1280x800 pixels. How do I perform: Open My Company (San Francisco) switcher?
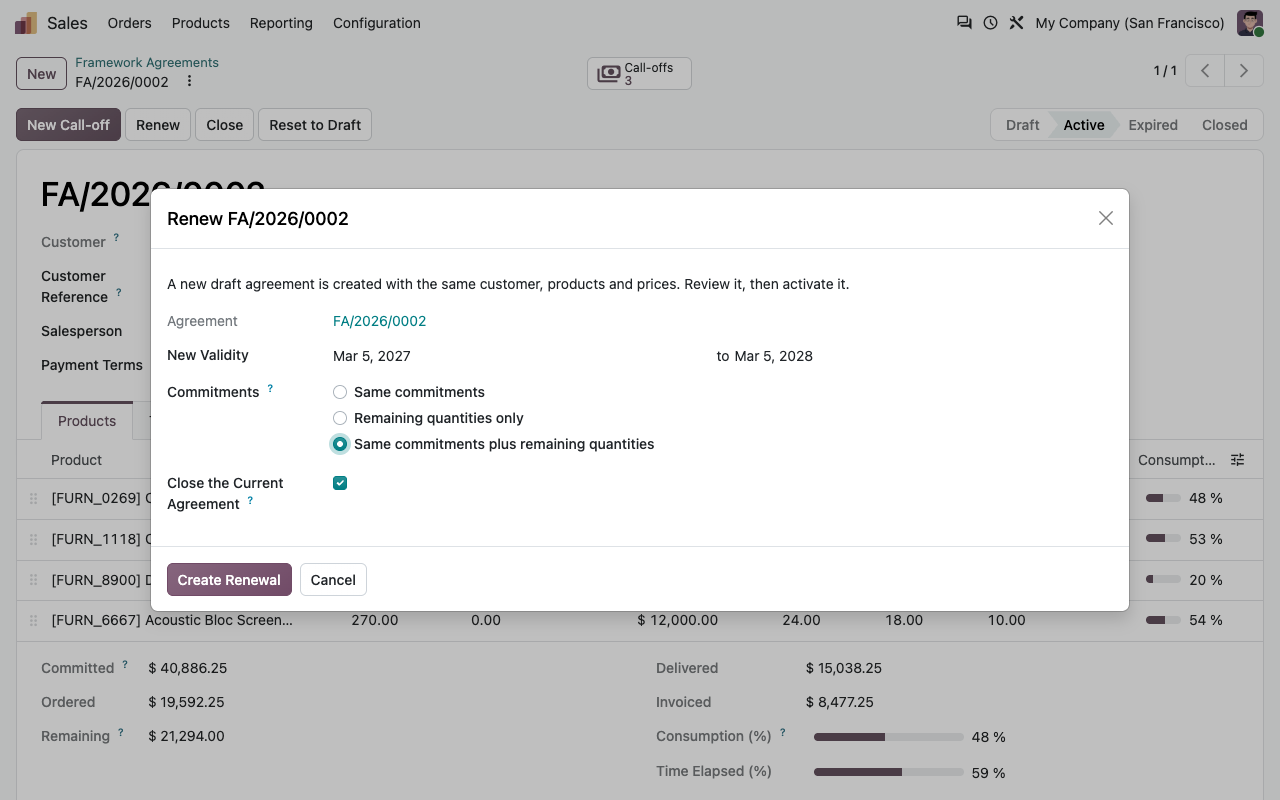click(x=1130, y=23)
